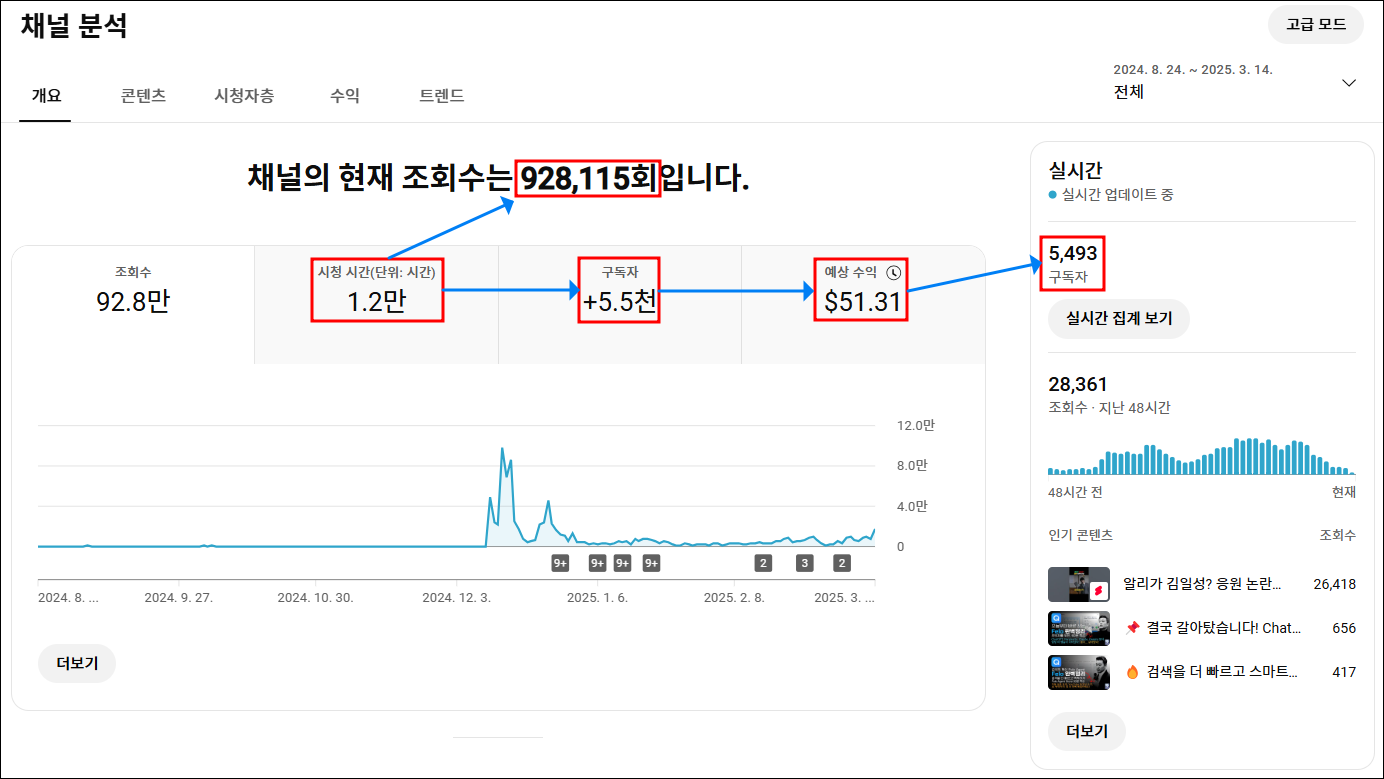View the 트렌드 tab

tap(441, 96)
